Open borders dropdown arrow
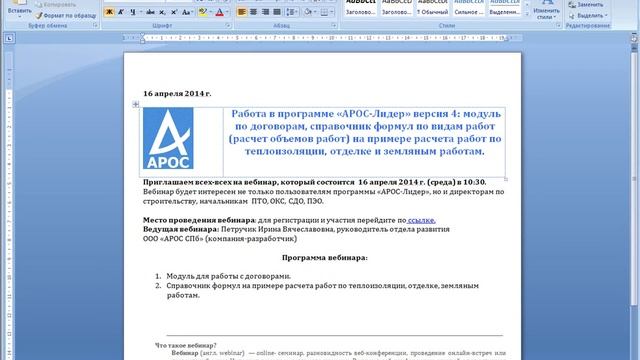This screenshot has width=640, height=360. coord(332,12)
